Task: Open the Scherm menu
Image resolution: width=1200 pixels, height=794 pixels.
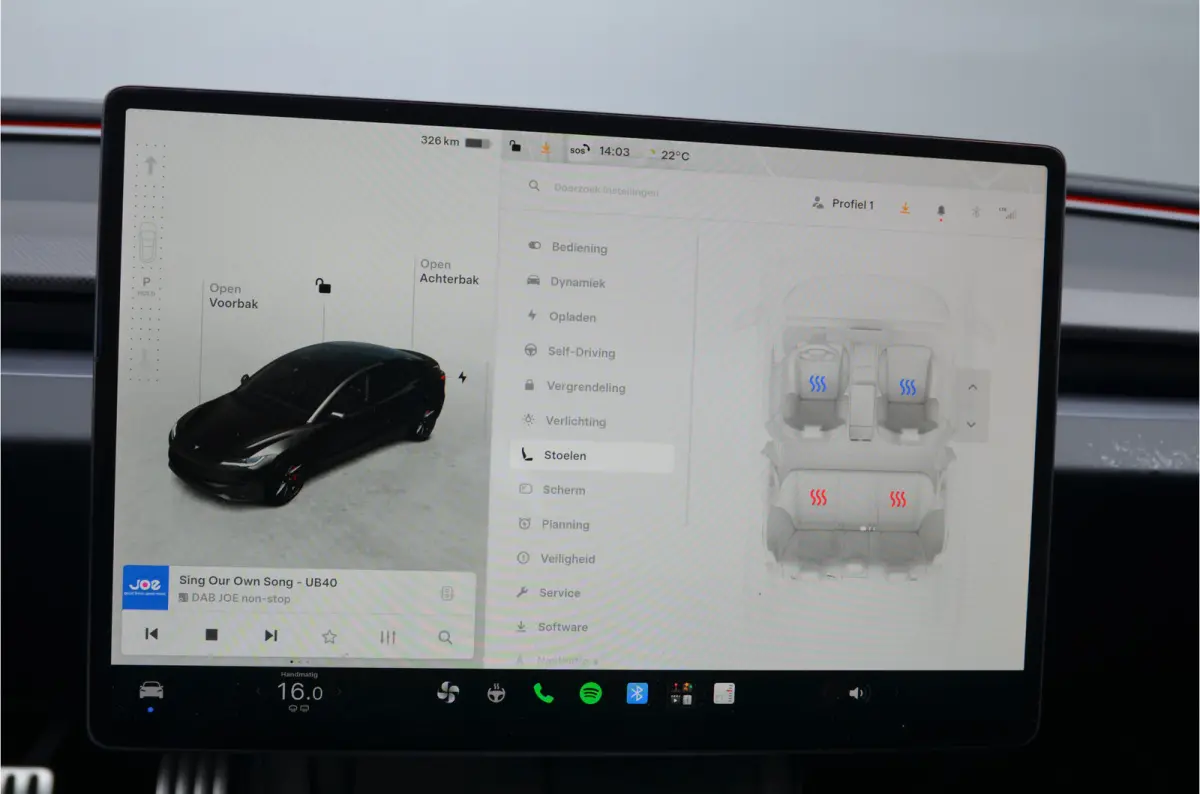Action: click(x=551, y=490)
